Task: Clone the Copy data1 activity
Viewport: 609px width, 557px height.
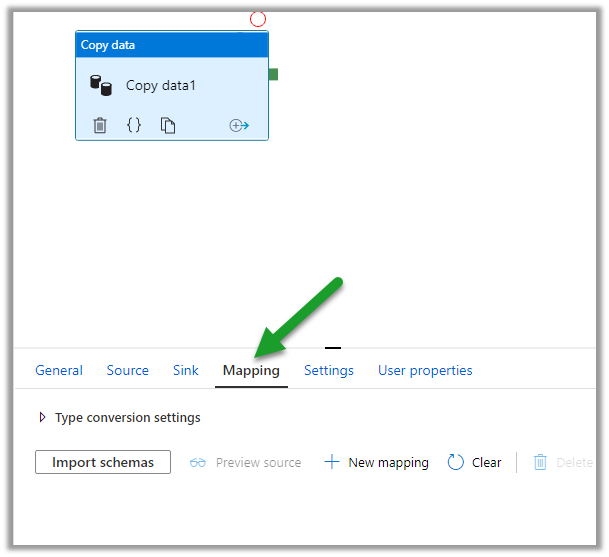Action: click(x=168, y=125)
